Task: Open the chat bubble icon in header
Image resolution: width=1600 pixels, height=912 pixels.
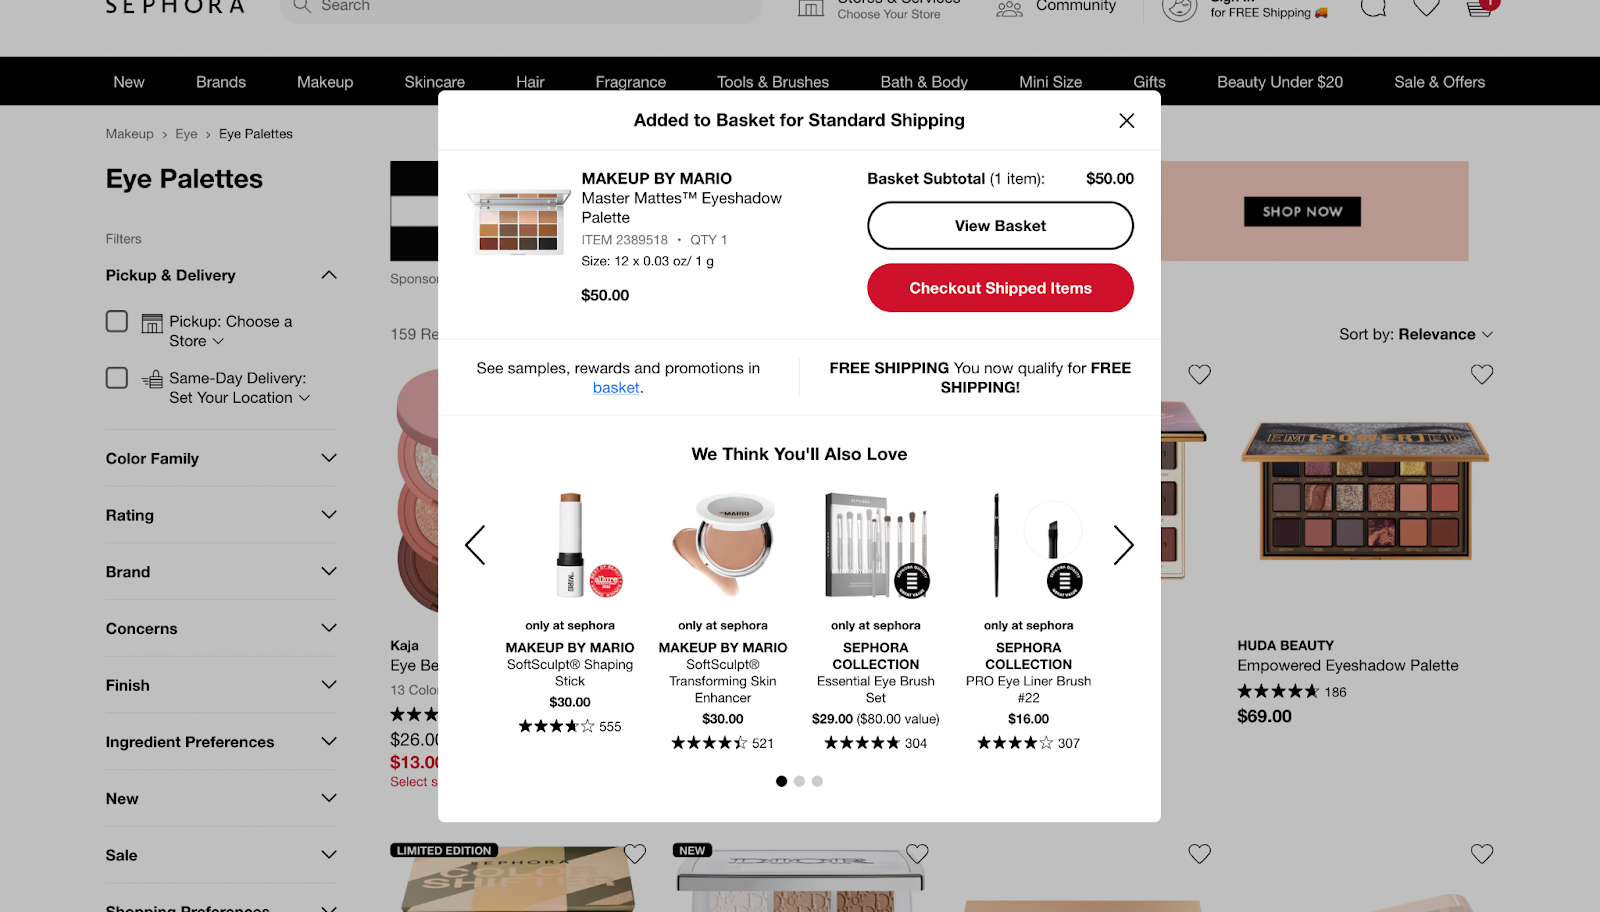Action: [x=1374, y=7]
